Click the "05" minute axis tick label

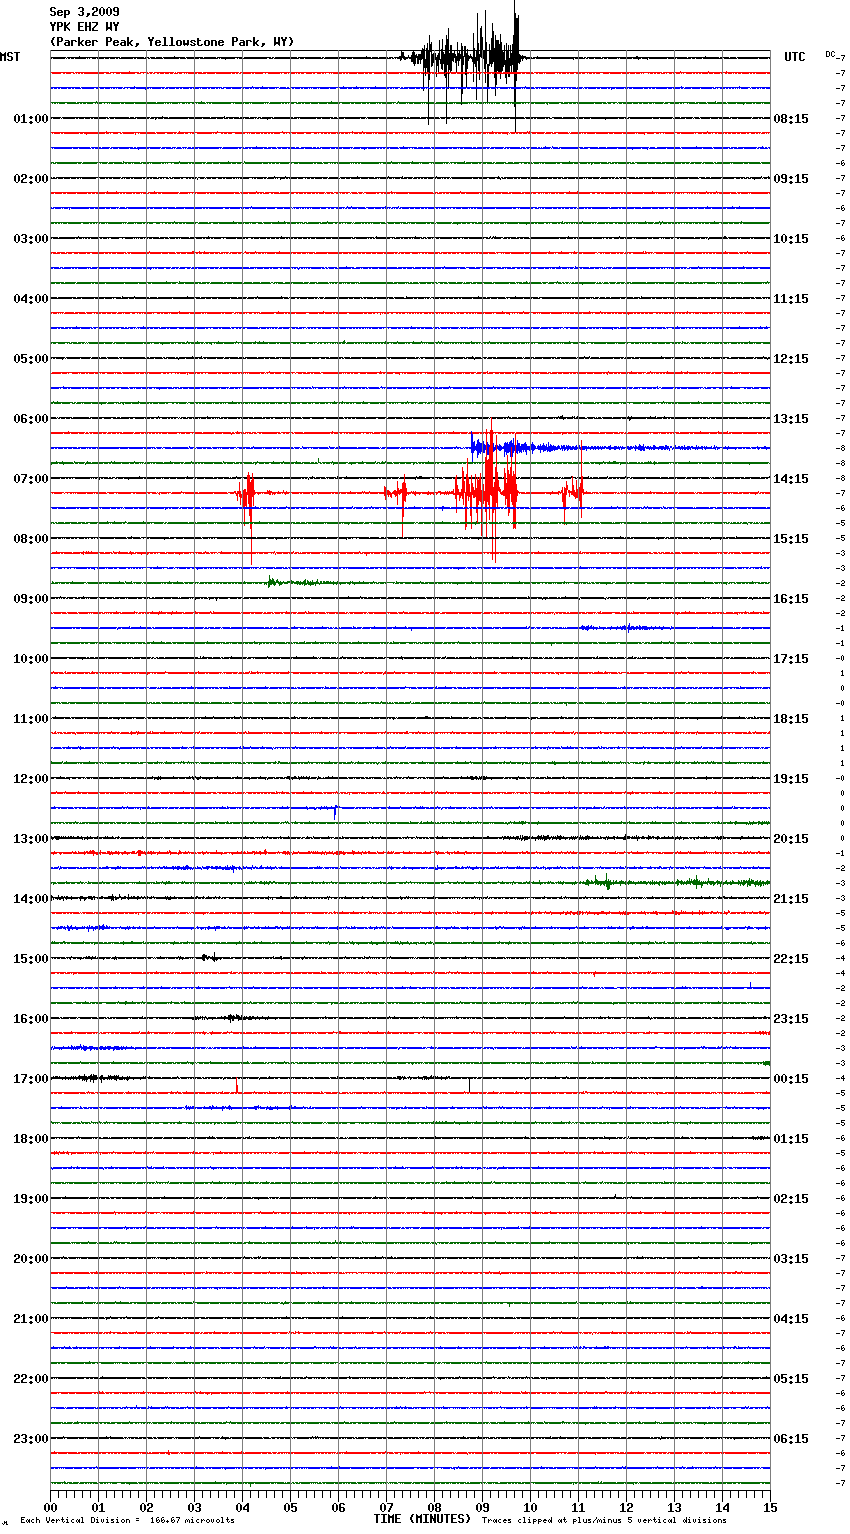tap(291, 1507)
